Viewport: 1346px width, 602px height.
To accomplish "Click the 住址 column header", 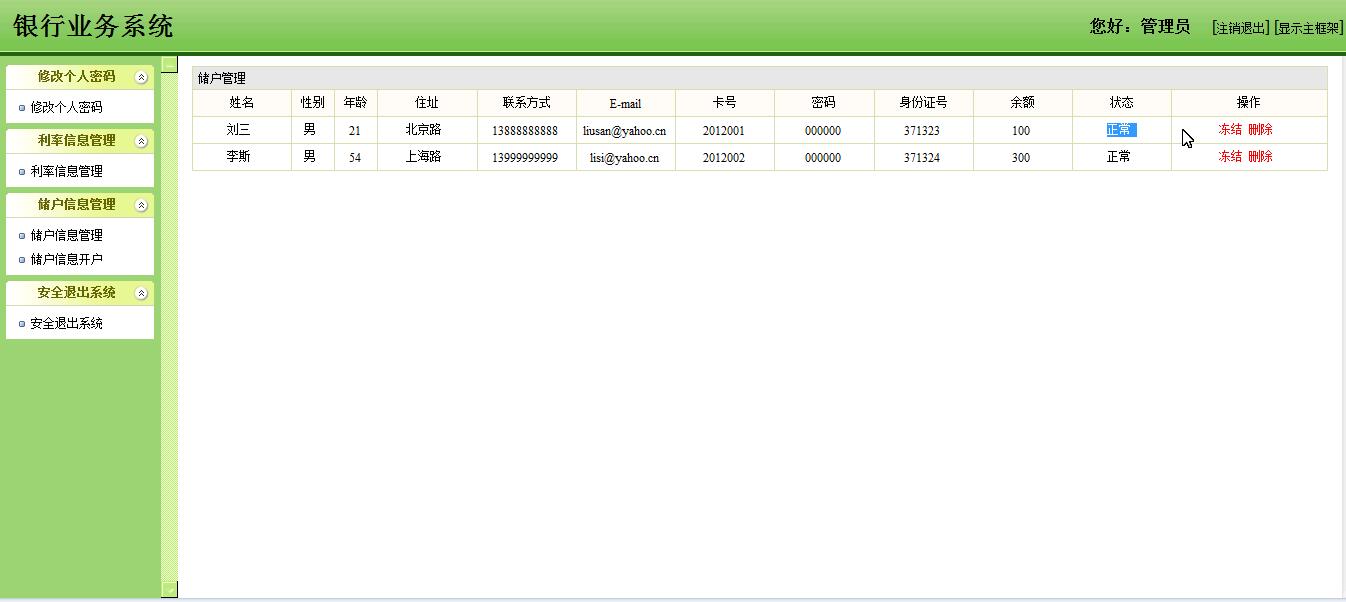I will (x=427, y=103).
